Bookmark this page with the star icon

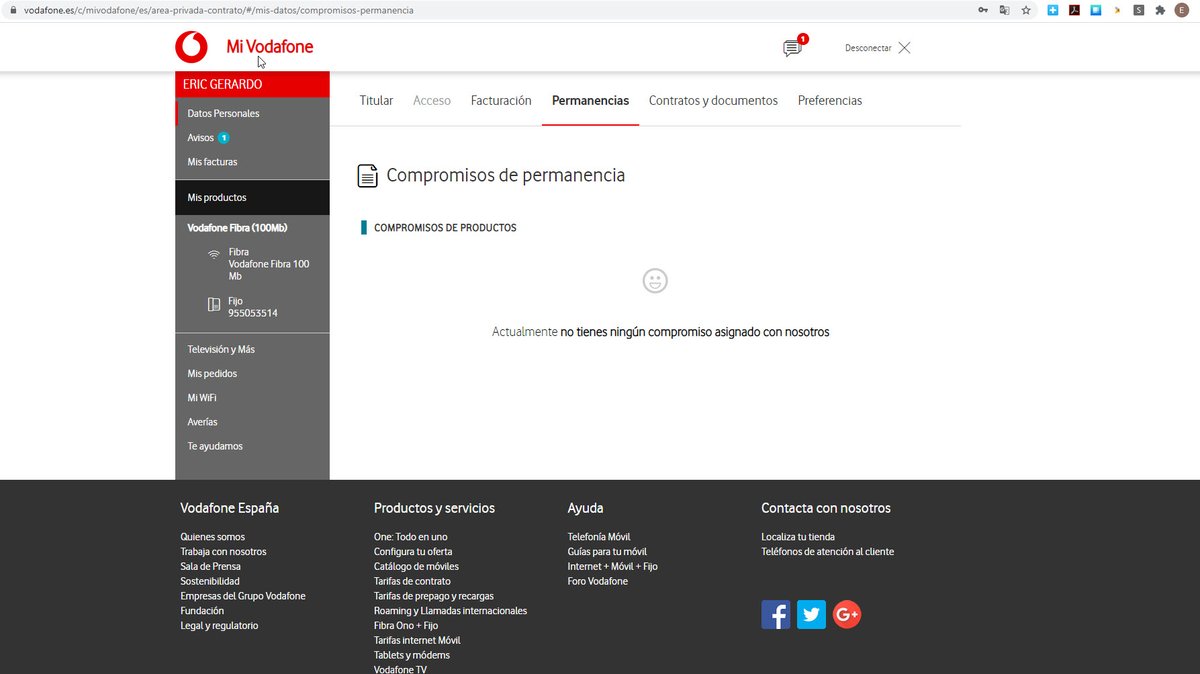(x=1026, y=10)
